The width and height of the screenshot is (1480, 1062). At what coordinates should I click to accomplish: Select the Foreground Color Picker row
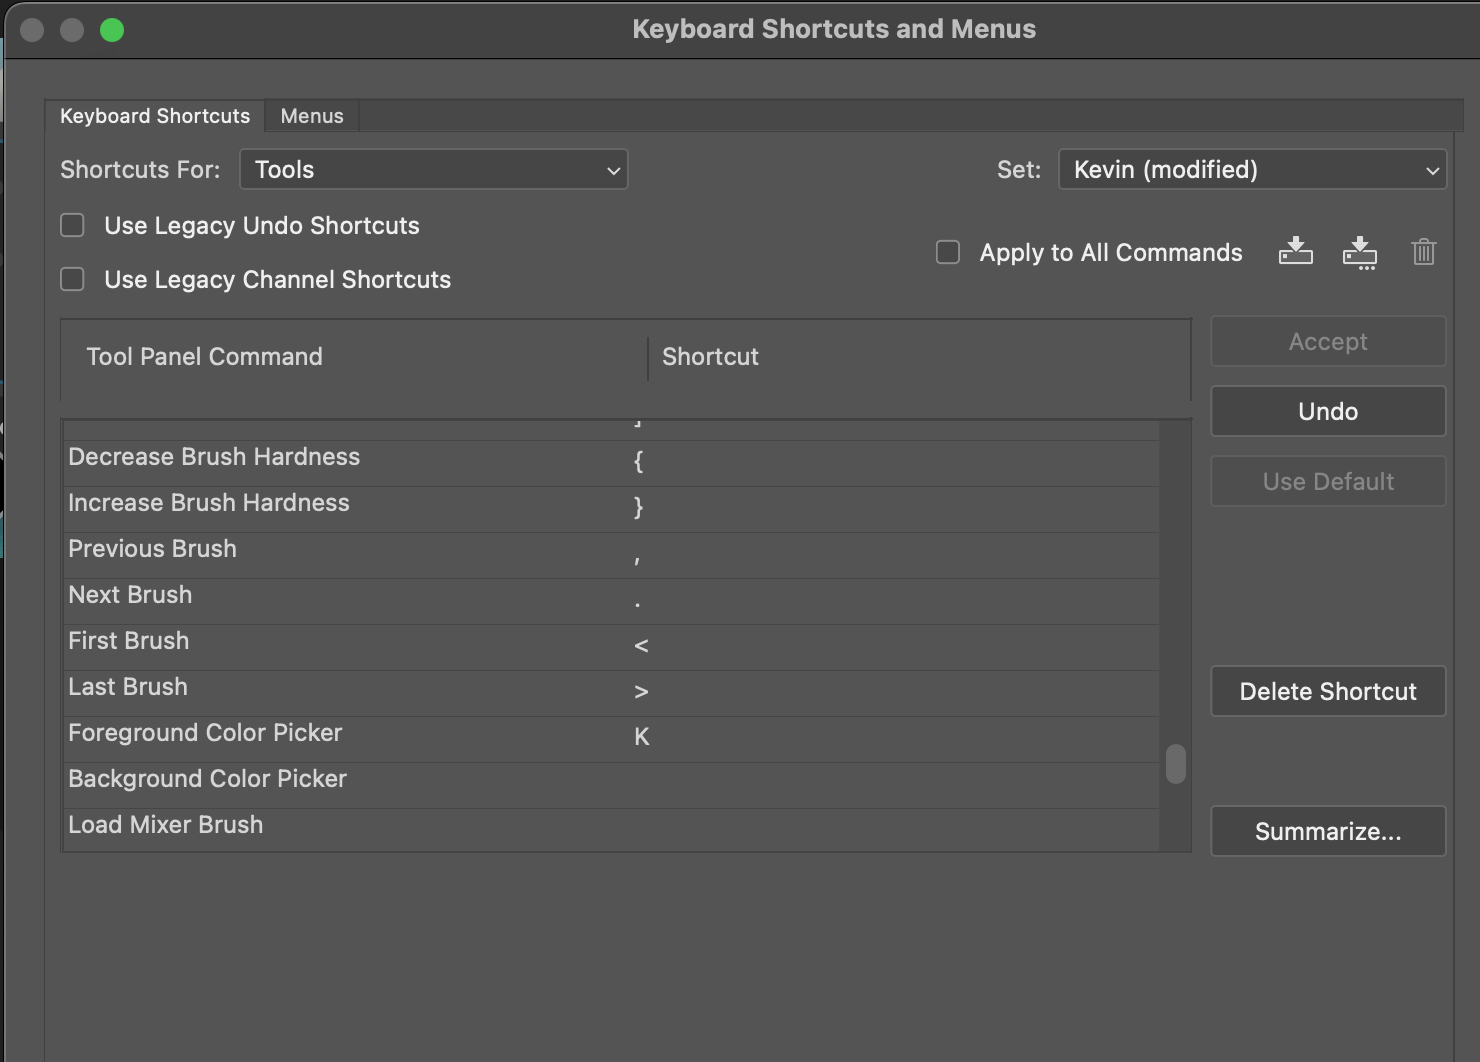click(x=205, y=732)
